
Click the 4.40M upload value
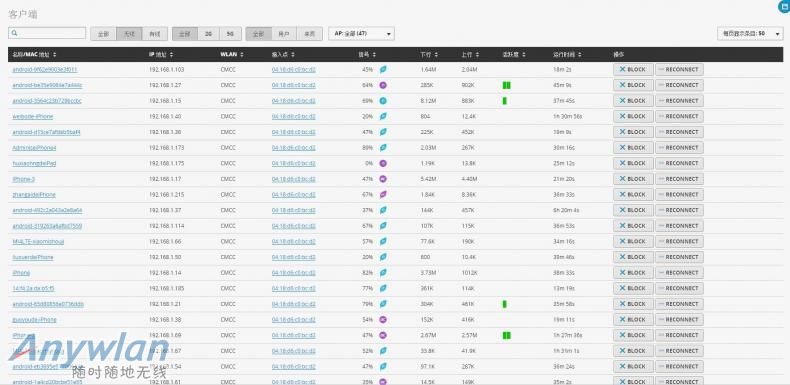(469, 179)
